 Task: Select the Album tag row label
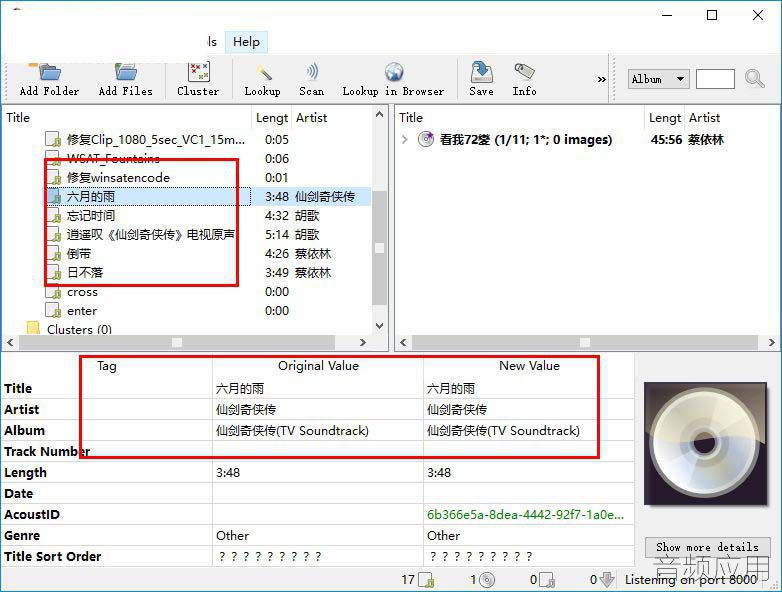[x=24, y=430]
